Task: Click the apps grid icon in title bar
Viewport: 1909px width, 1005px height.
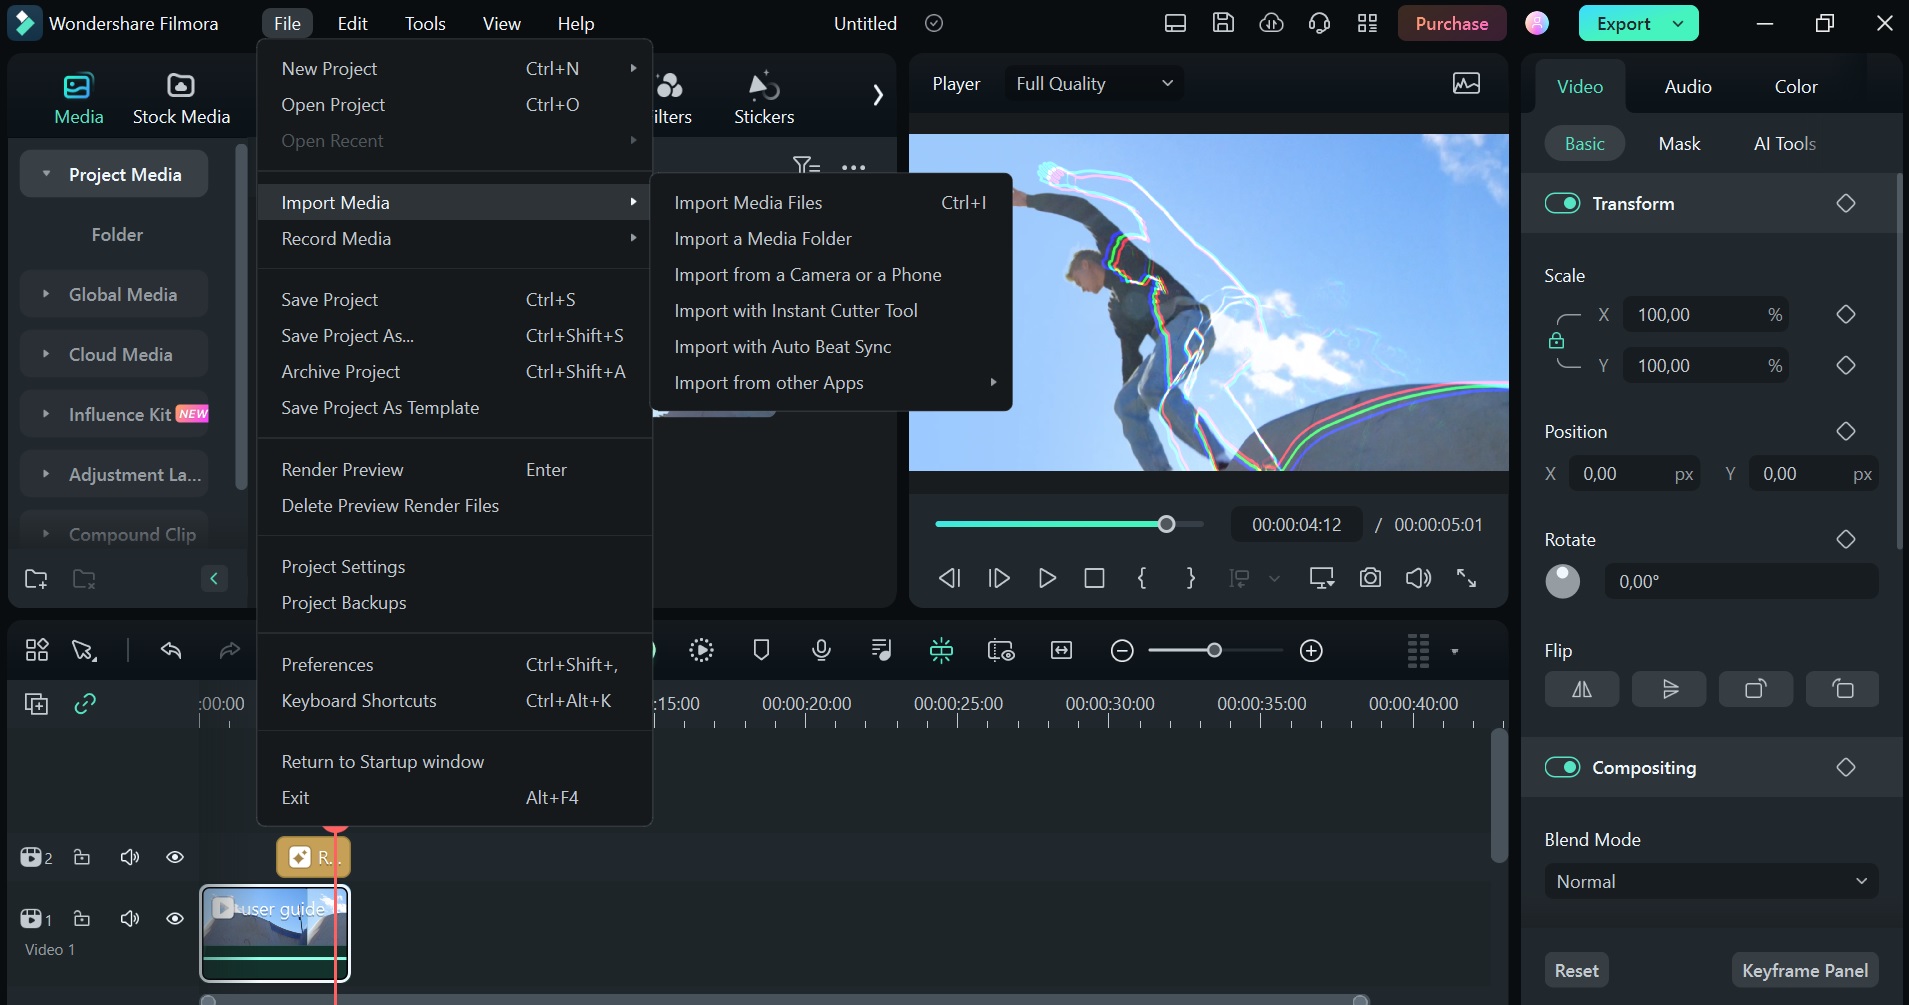Action: point(1367,23)
